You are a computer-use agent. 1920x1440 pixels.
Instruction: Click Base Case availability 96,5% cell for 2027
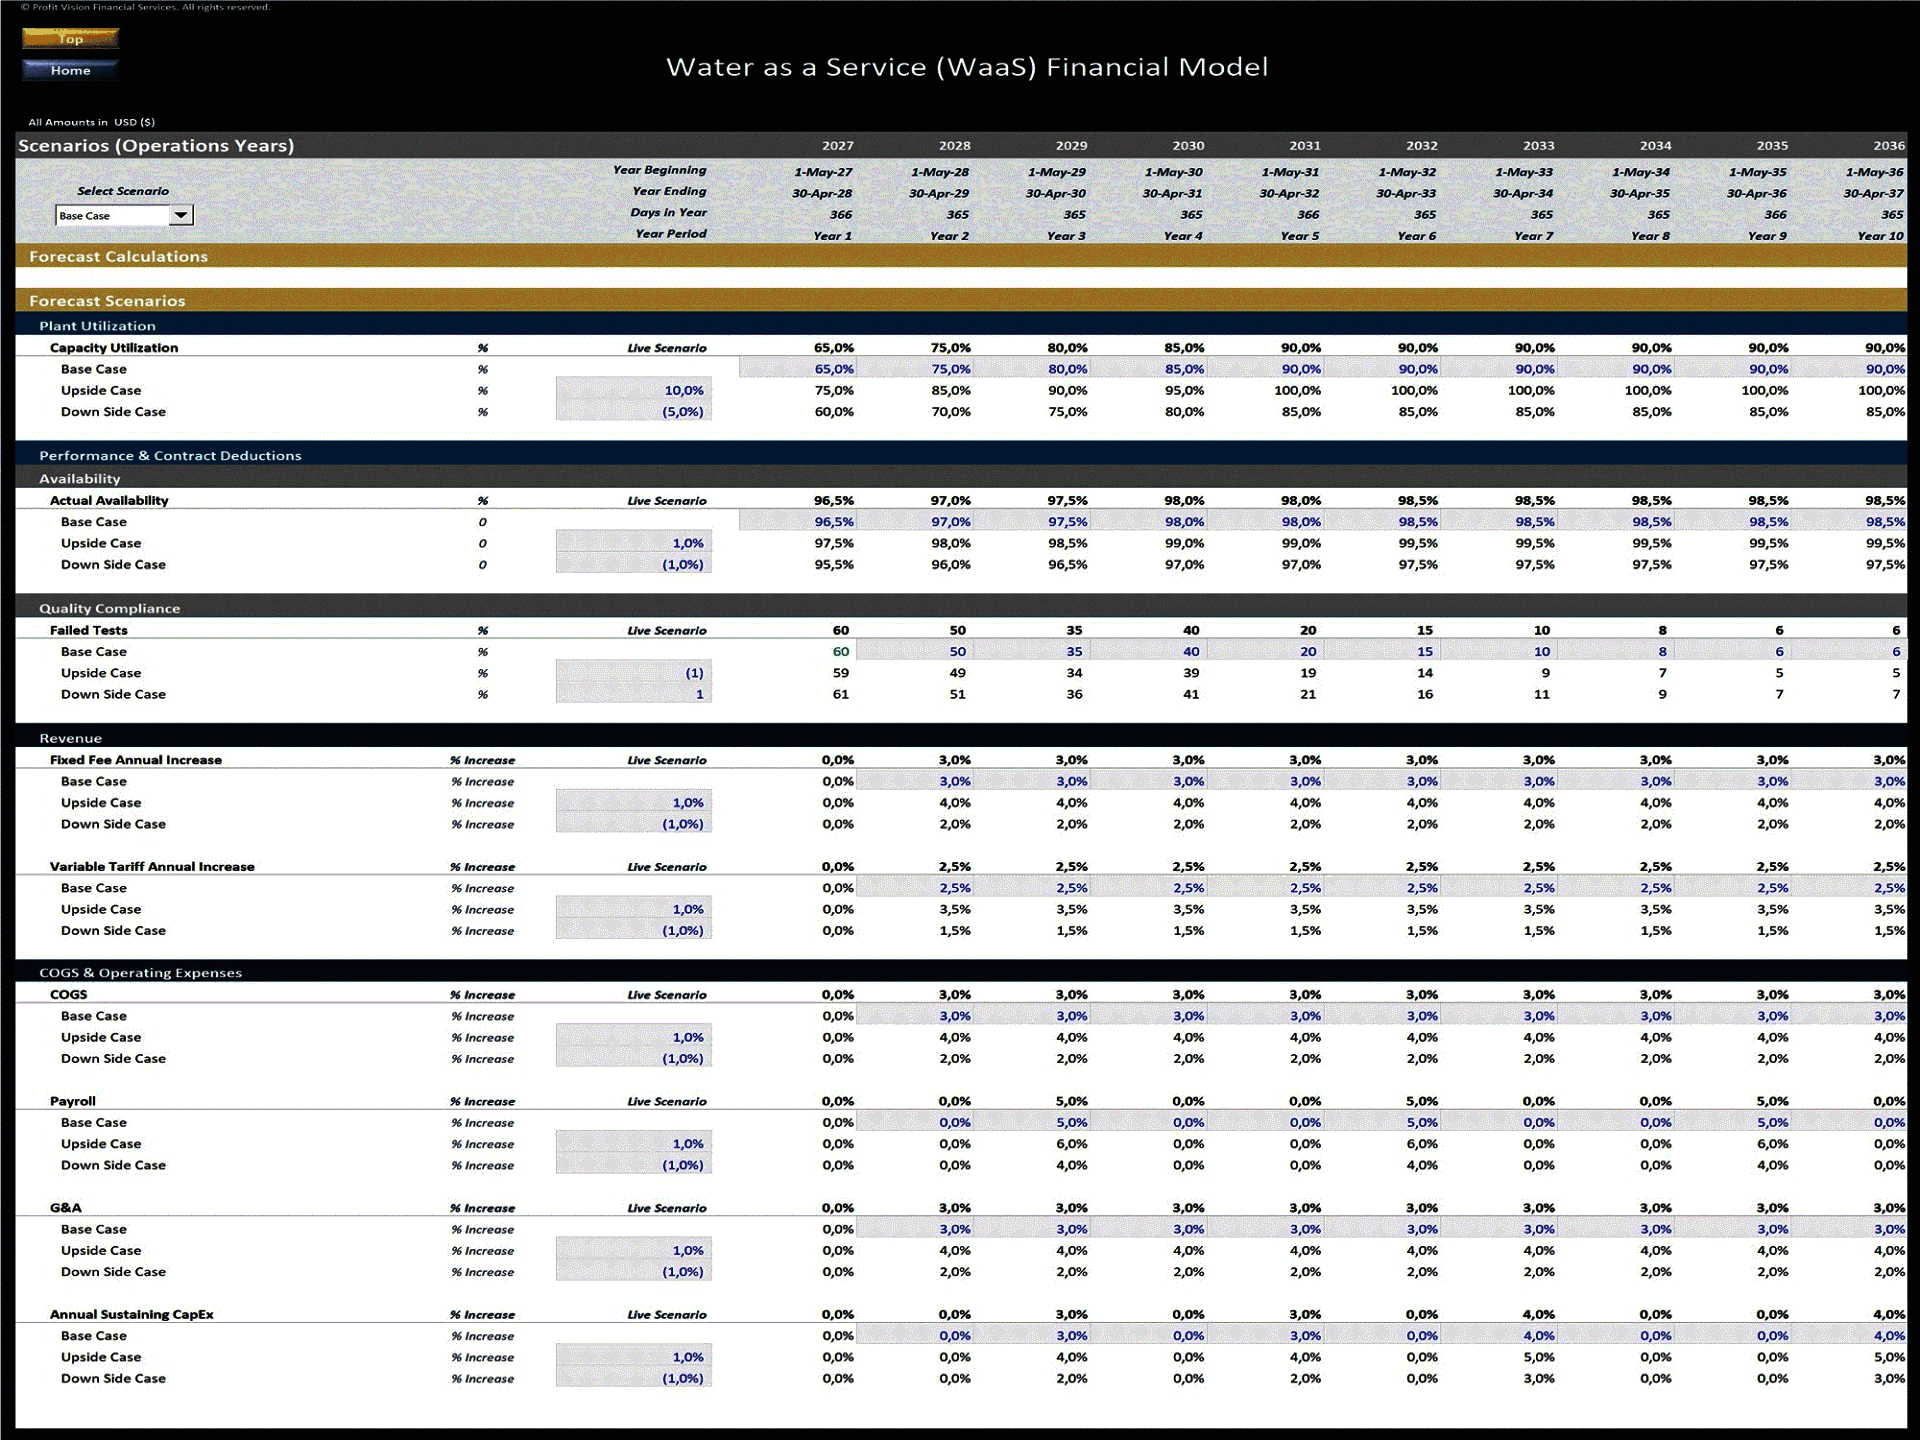point(798,522)
